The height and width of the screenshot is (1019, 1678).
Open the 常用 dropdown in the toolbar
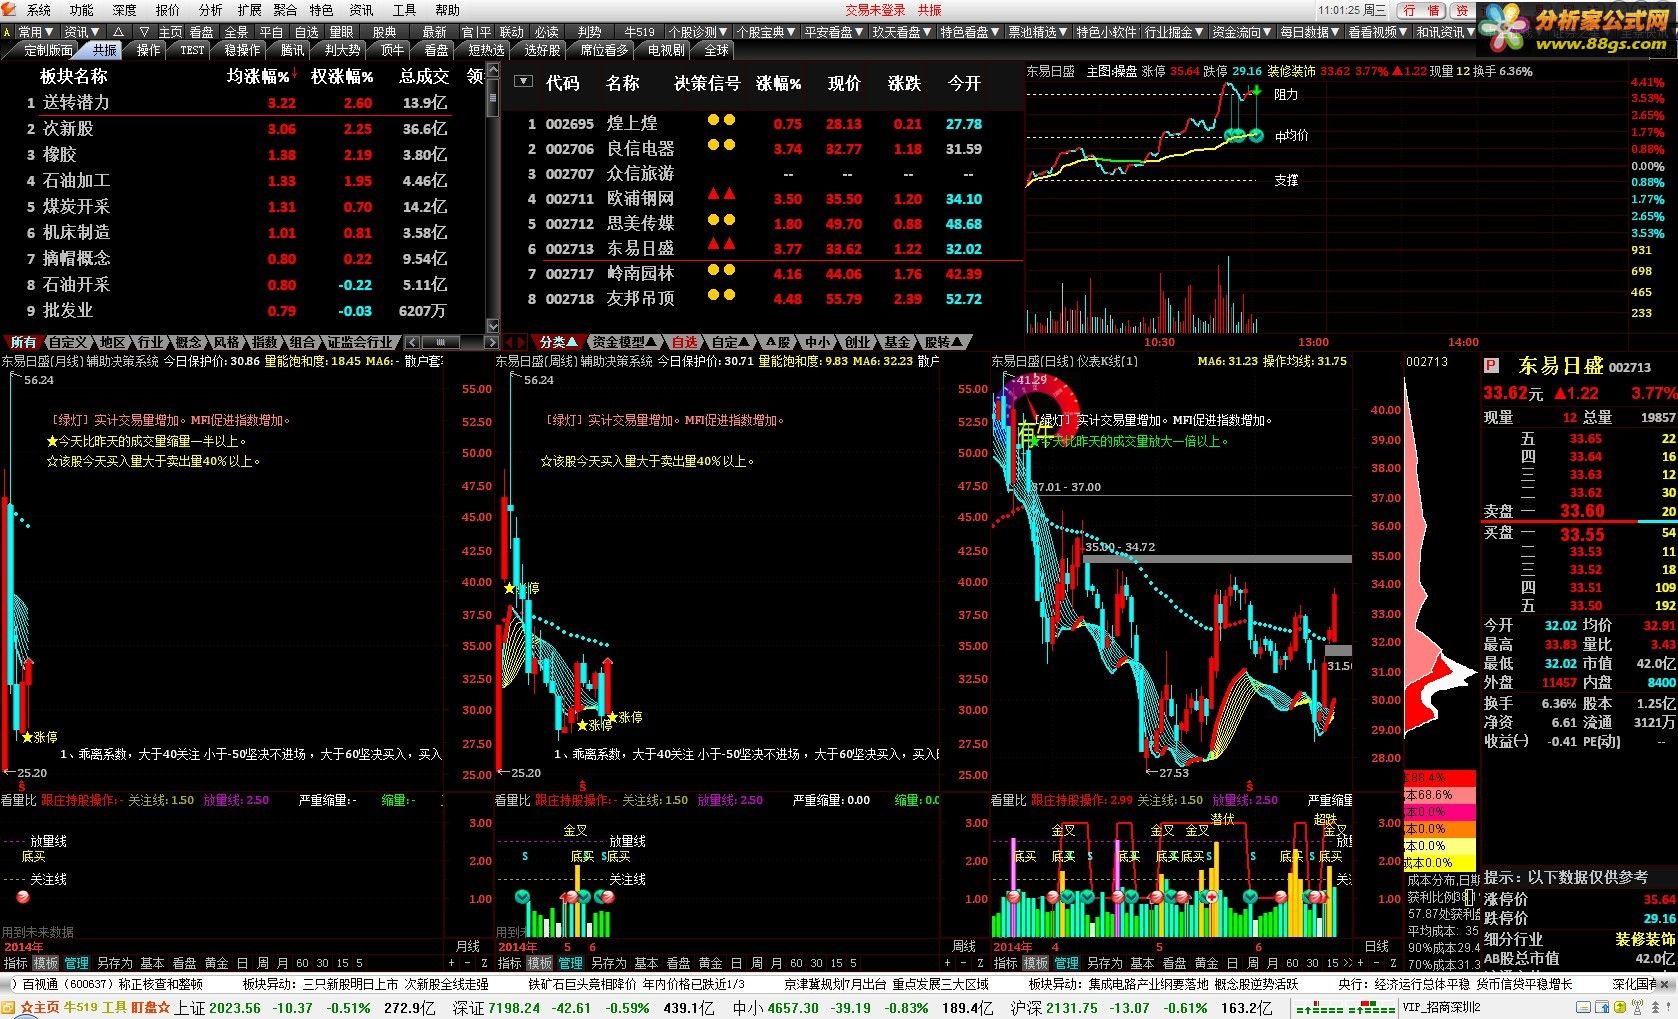click(x=36, y=32)
